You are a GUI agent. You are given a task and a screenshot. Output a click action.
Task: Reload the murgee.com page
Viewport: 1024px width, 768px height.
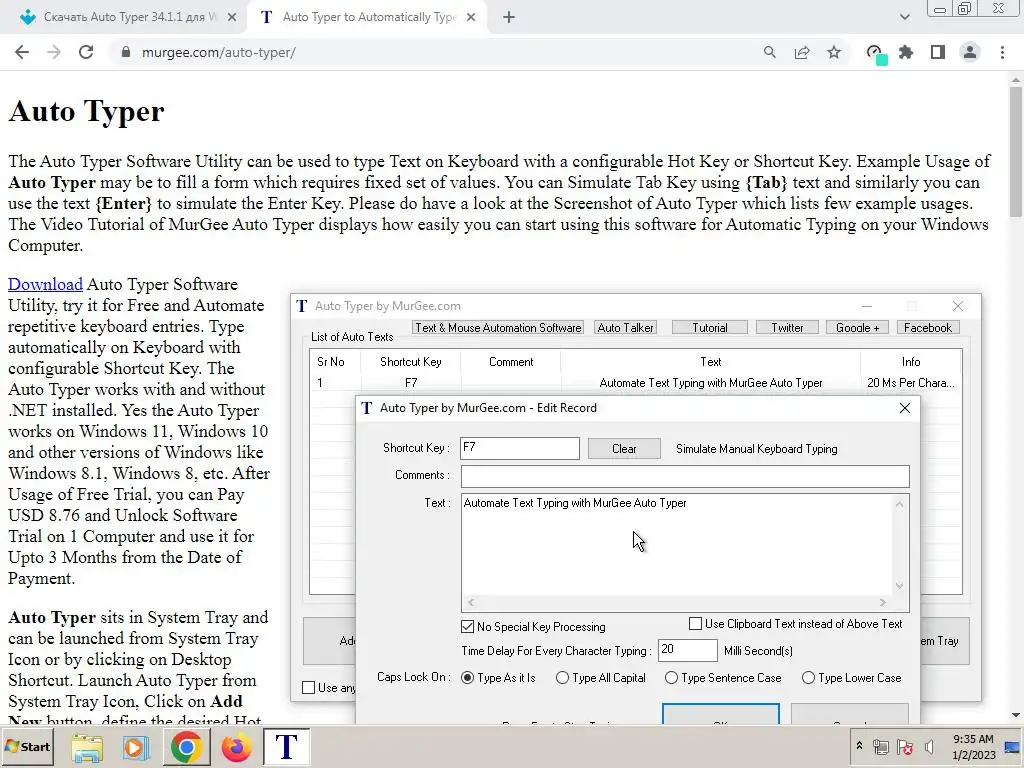click(x=86, y=52)
